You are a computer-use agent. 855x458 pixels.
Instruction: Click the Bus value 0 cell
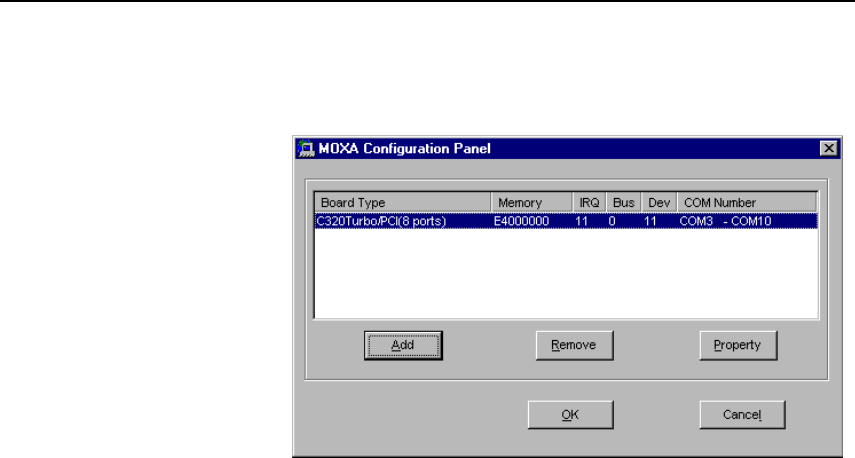[x=612, y=221]
